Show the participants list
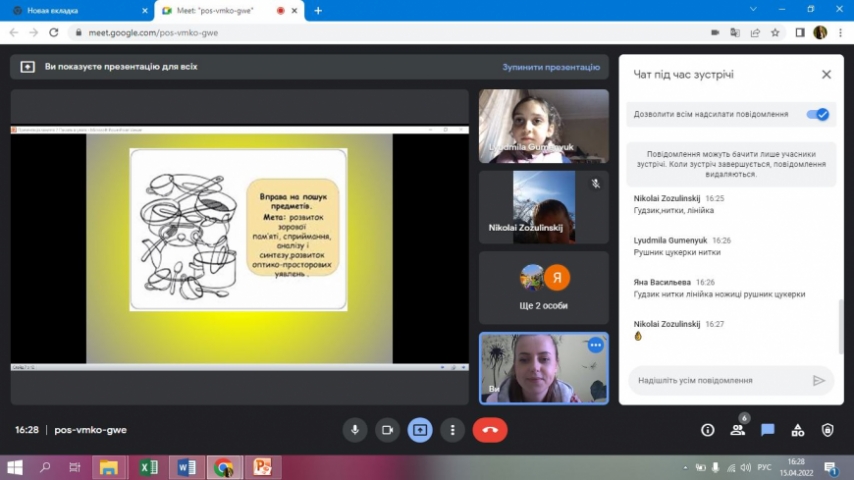This screenshot has width=854, height=480. 737,430
